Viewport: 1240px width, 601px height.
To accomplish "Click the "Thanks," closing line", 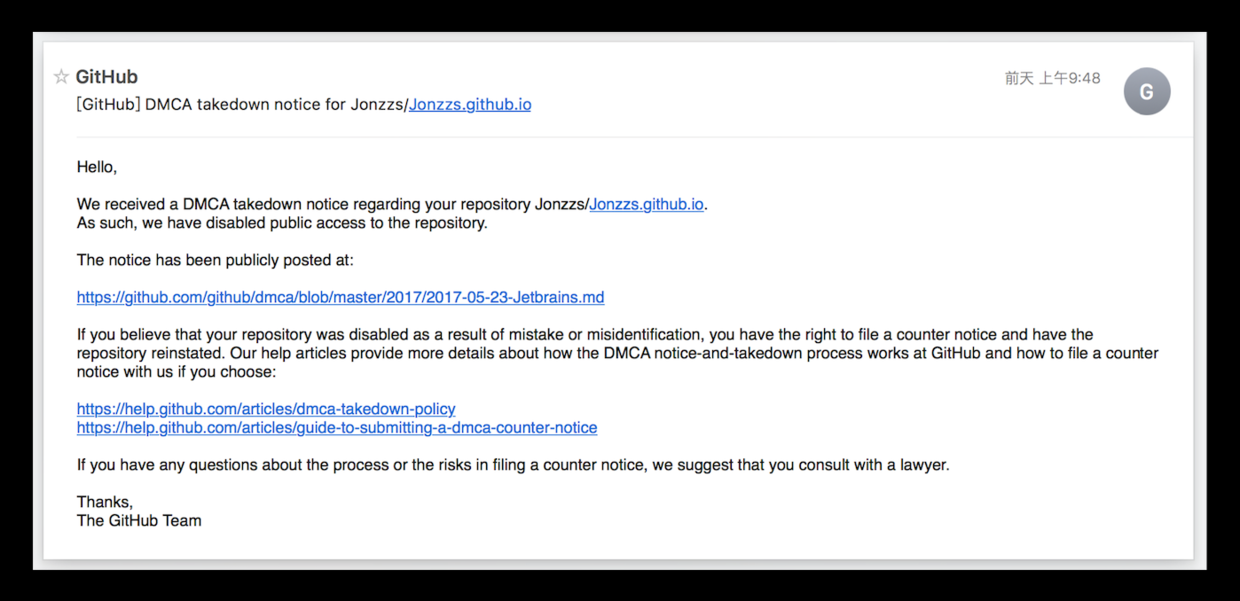I will 105,502.
